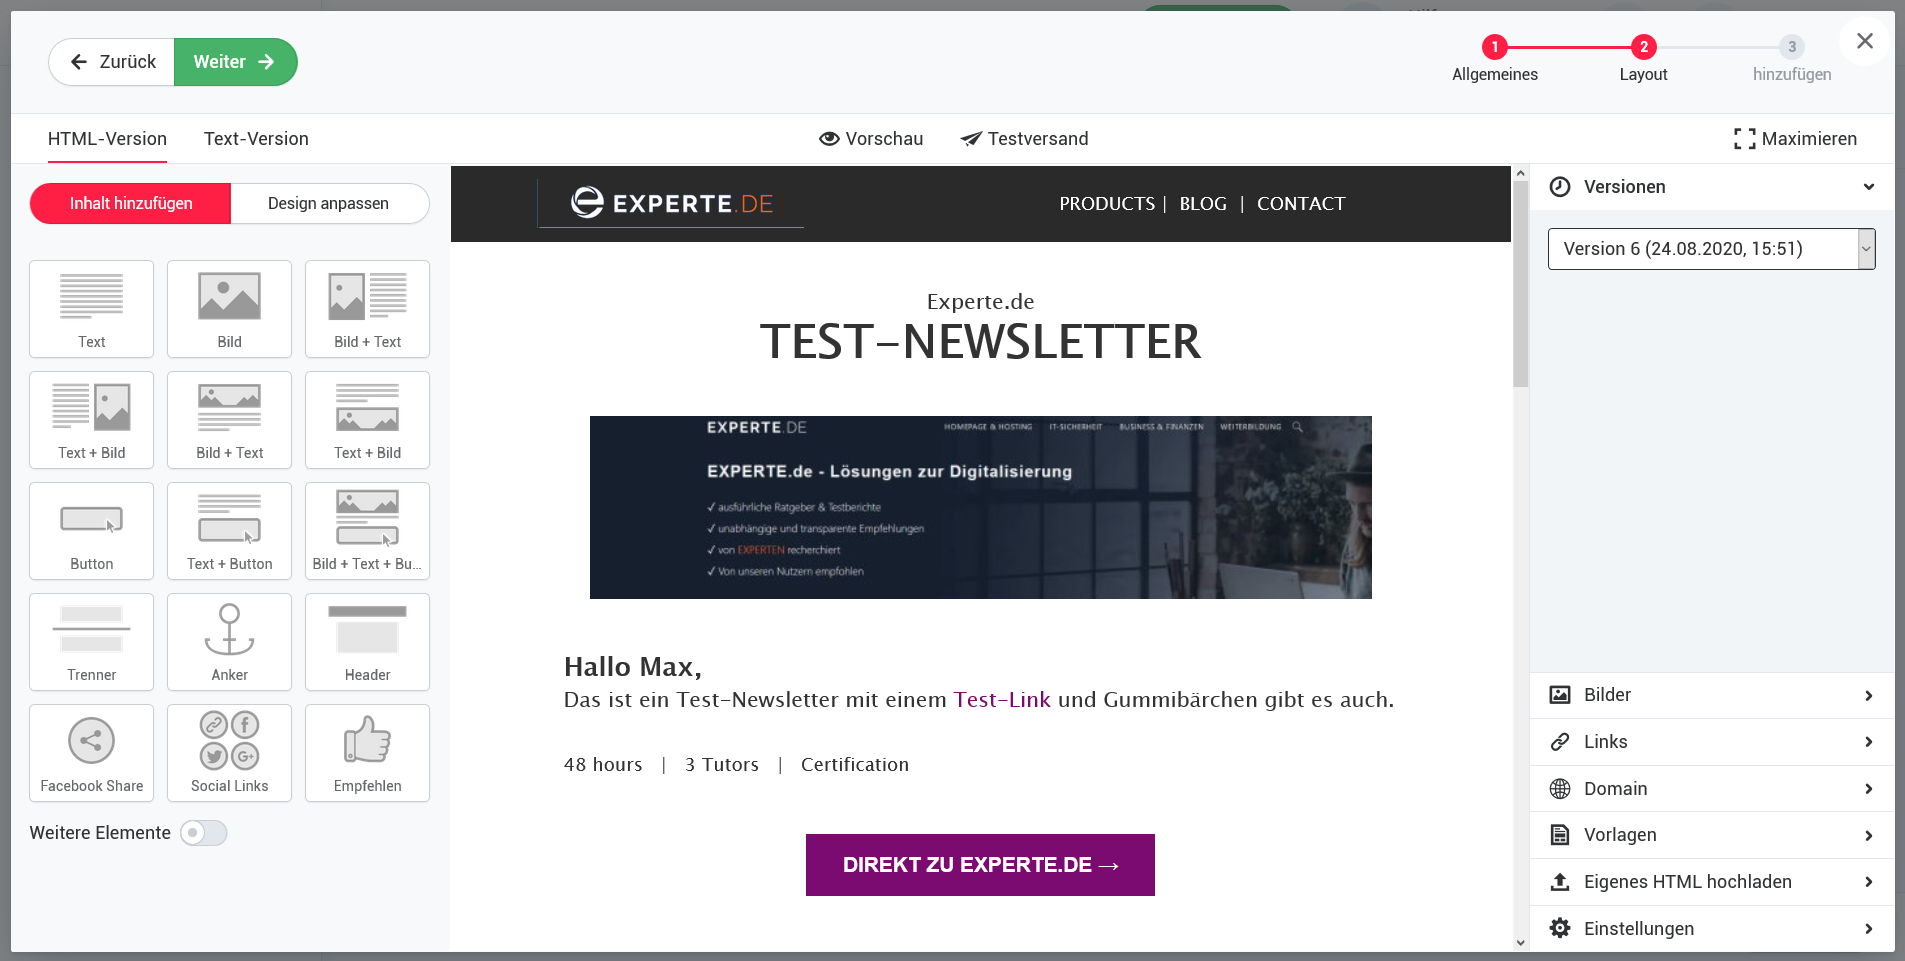
Task: Insert the Text + Button element
Action: click(229, 531)
